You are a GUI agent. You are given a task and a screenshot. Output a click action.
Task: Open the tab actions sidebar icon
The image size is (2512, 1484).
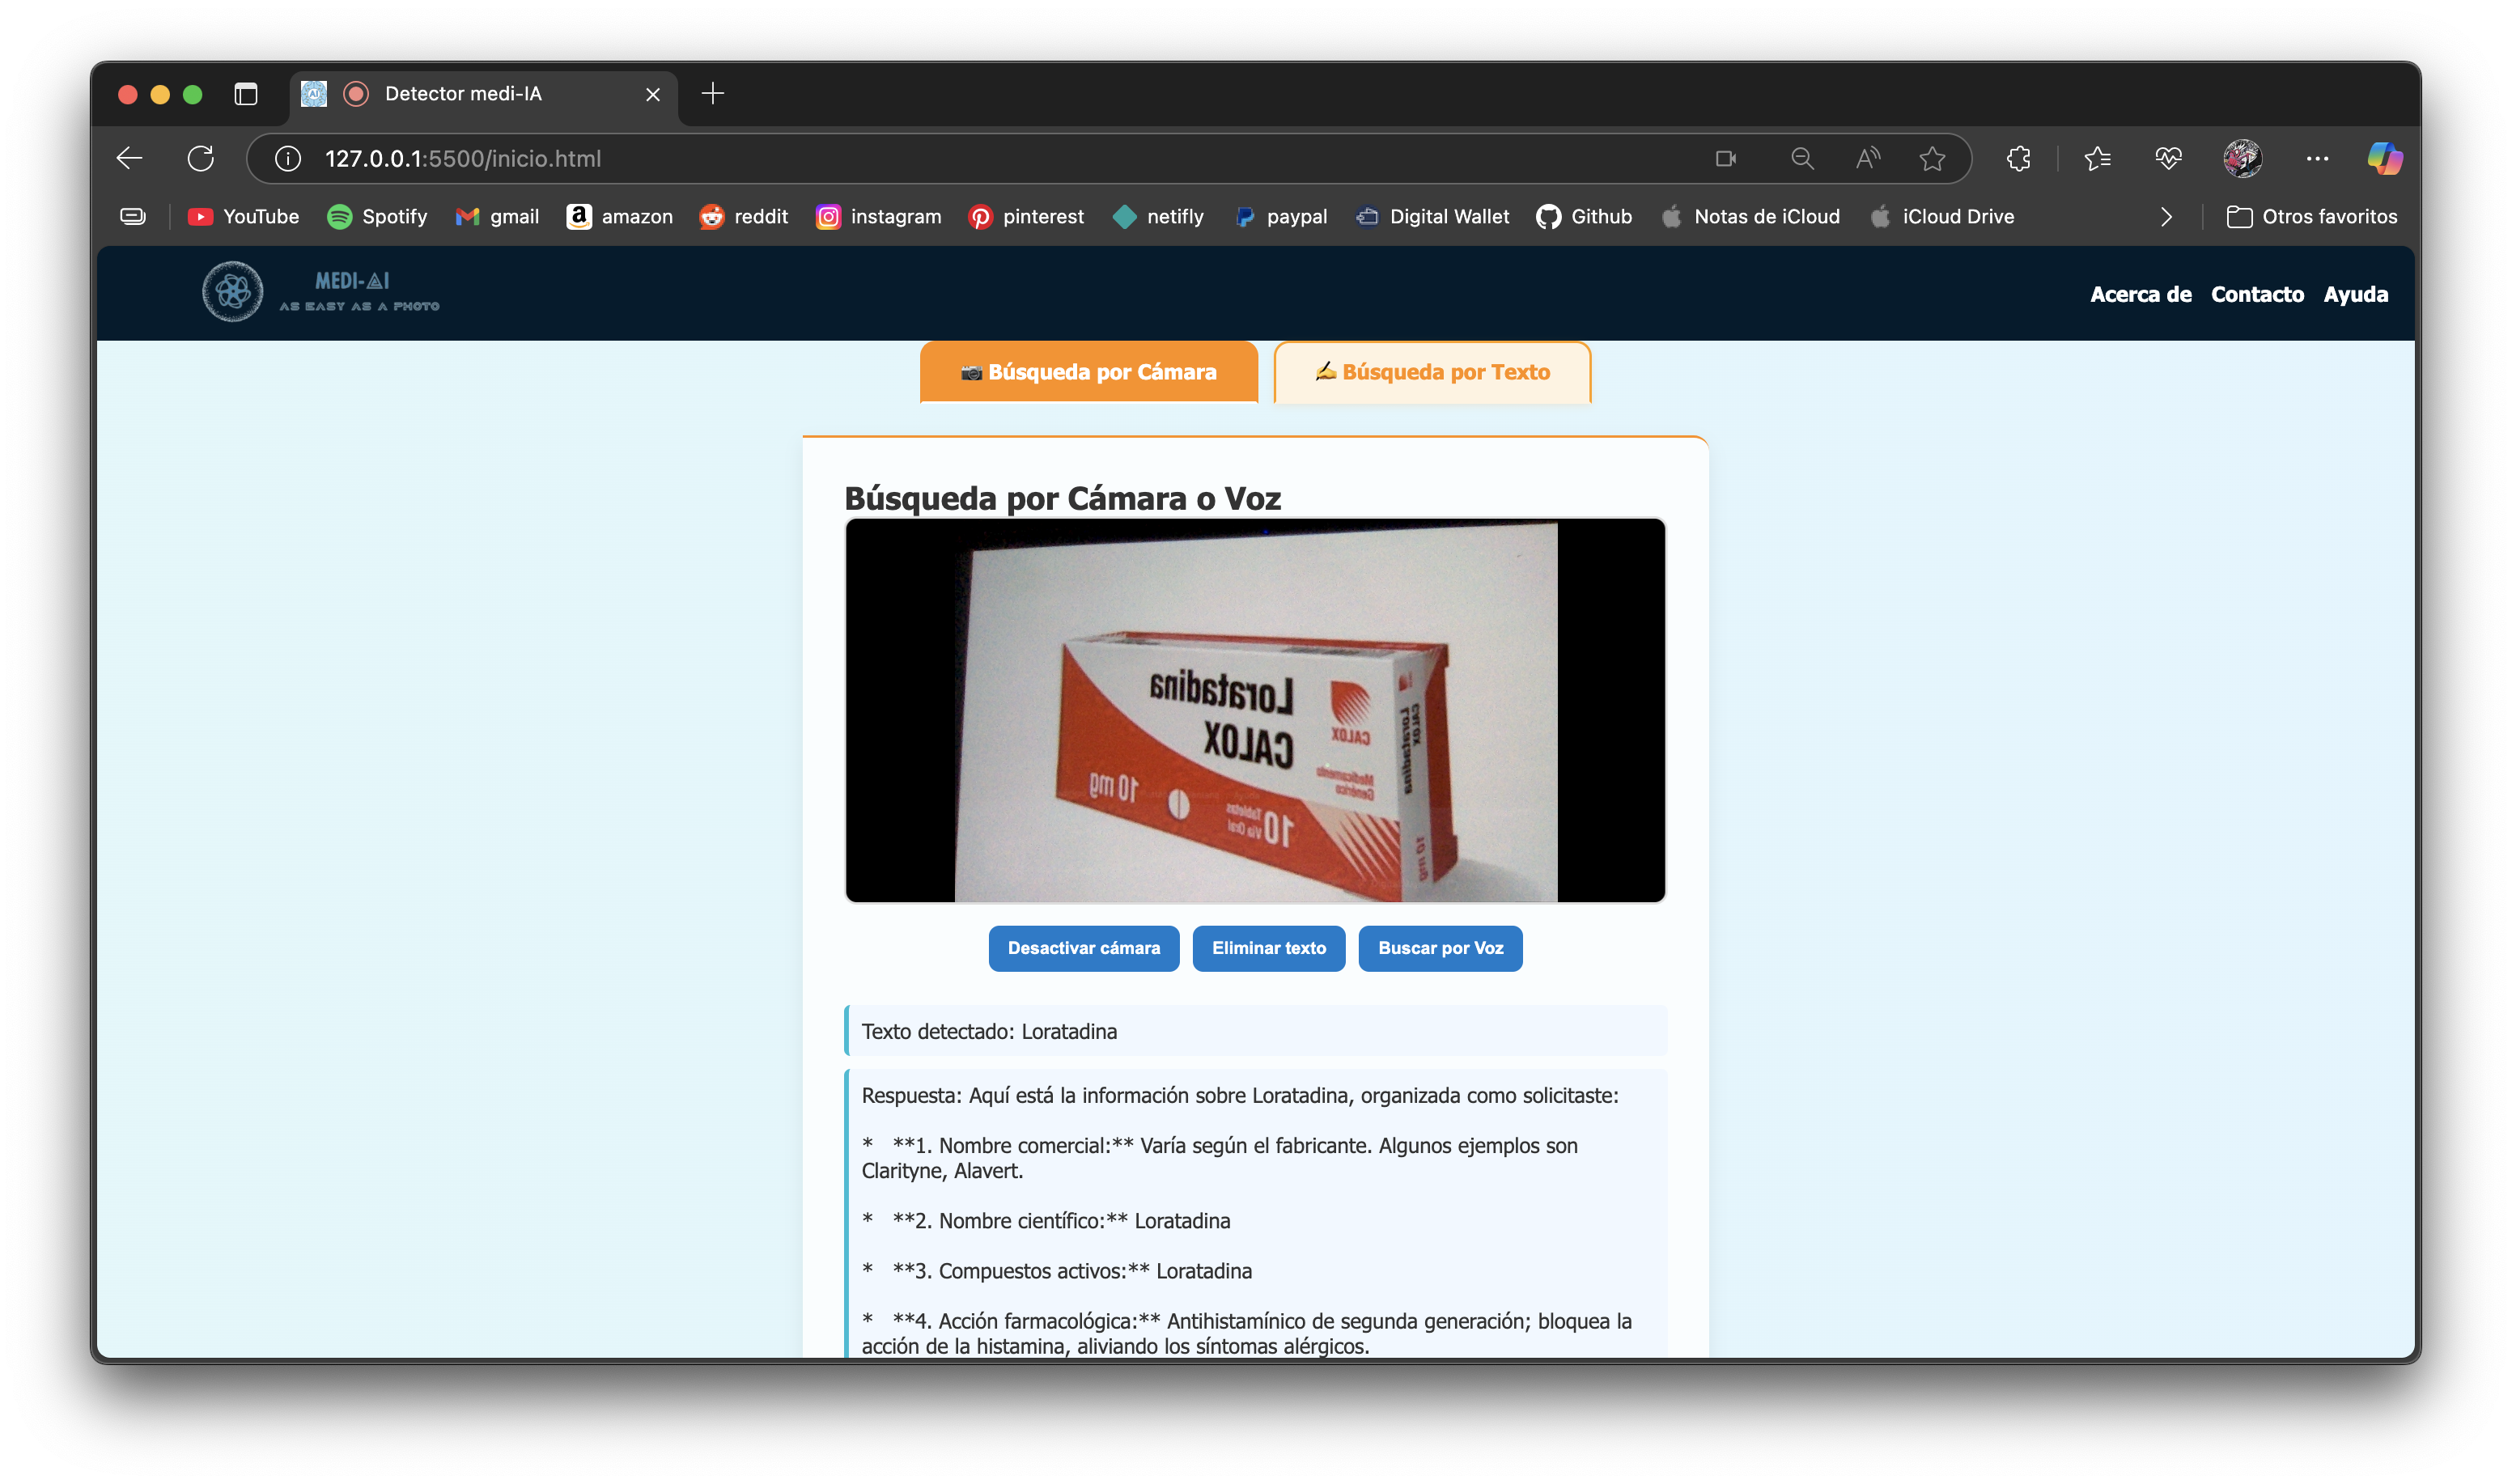(246, 94)
